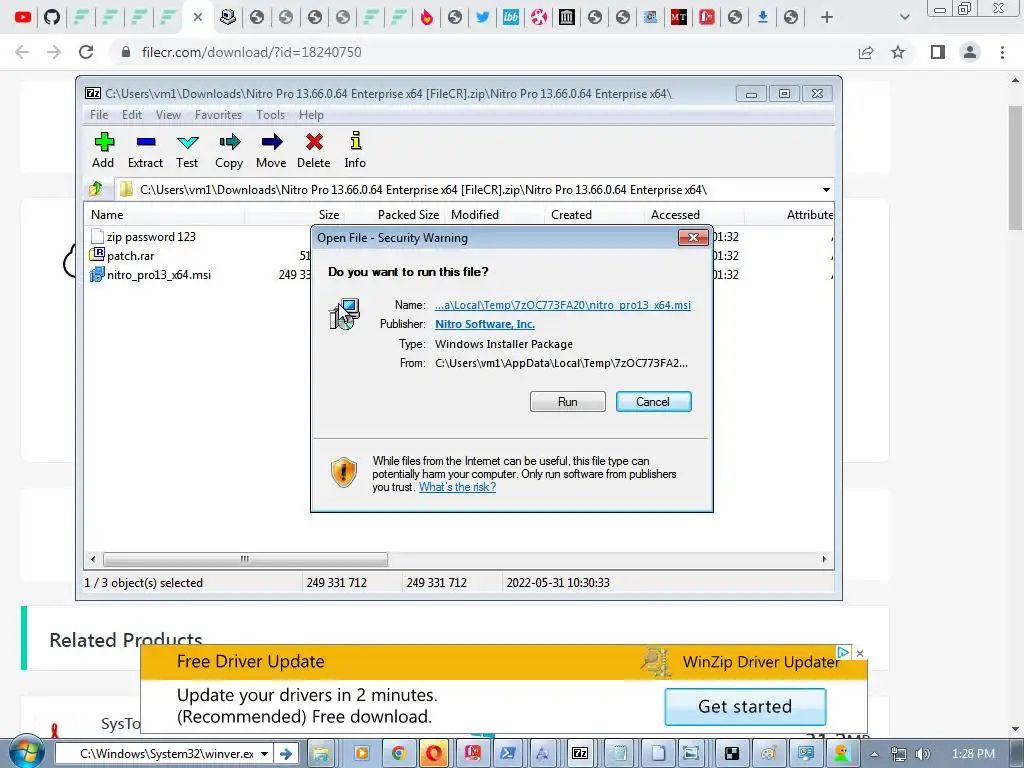This screenshot has width=1024, height=768.
Task: Open the 7-Zip Edit menu
Action: 132,115
